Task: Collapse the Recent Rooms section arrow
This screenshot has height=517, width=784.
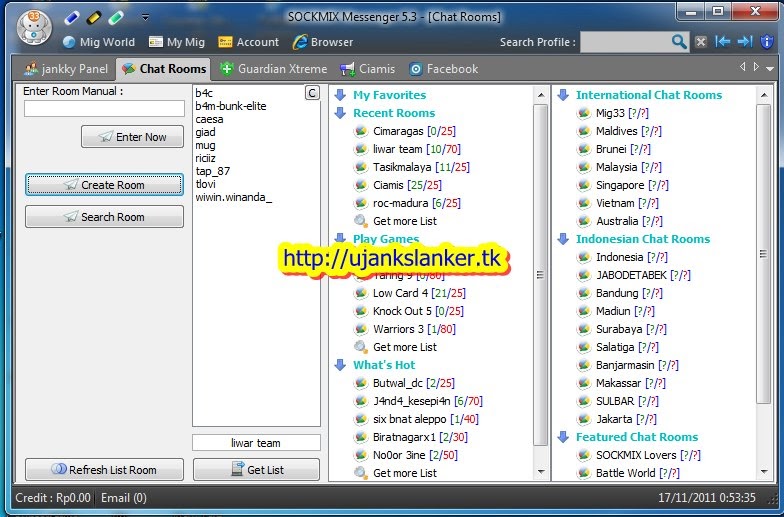Action: (x=340, y=113)
